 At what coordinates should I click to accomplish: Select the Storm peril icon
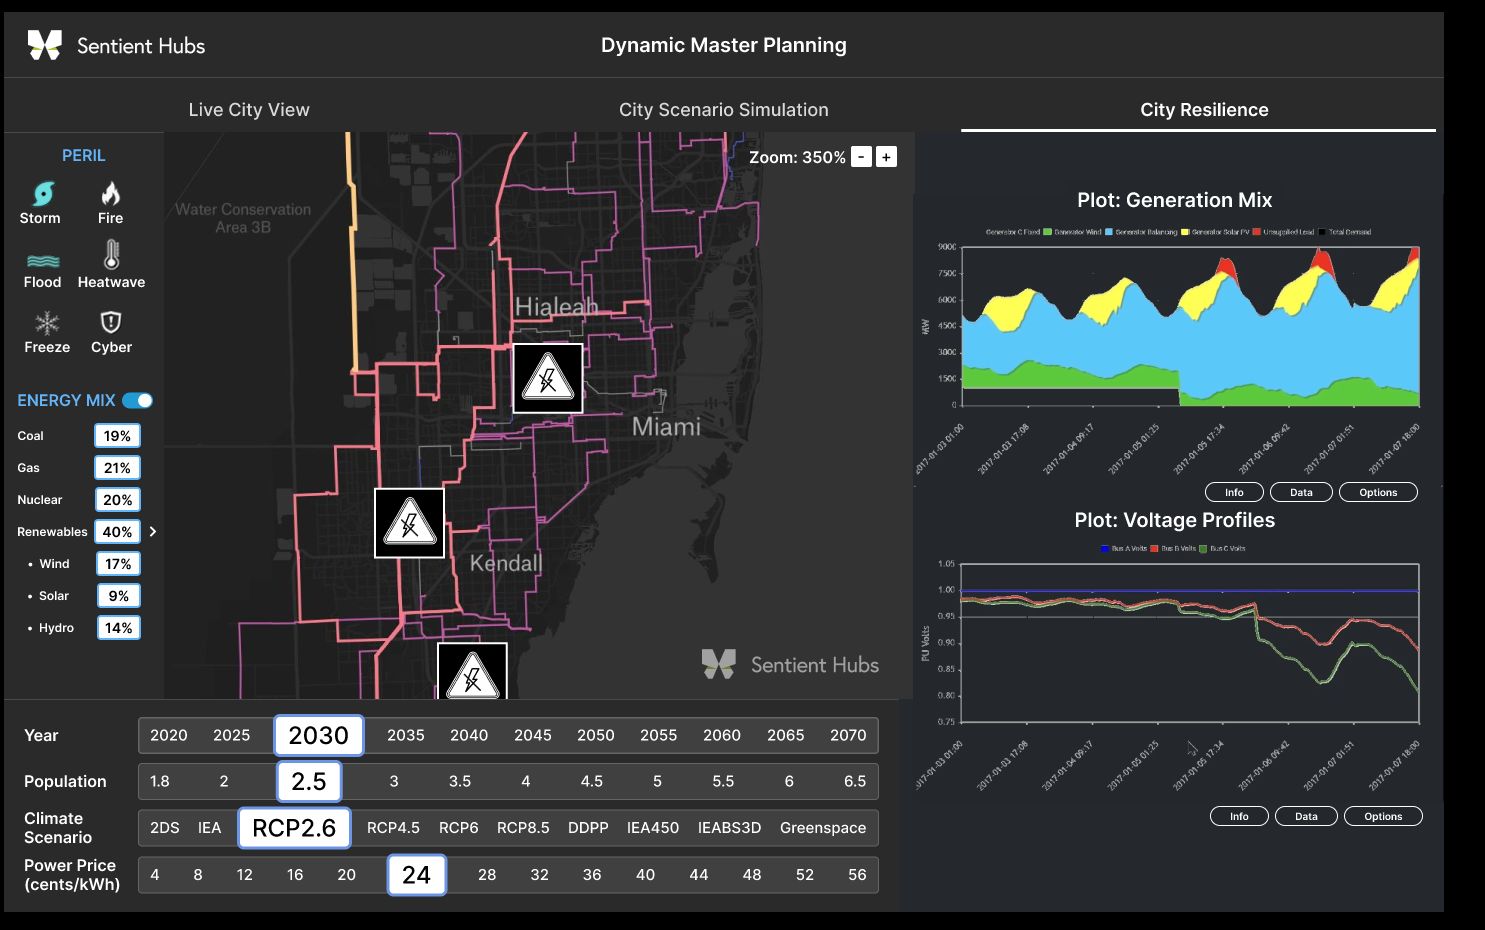pyautogui.click(x=43, y=193)
